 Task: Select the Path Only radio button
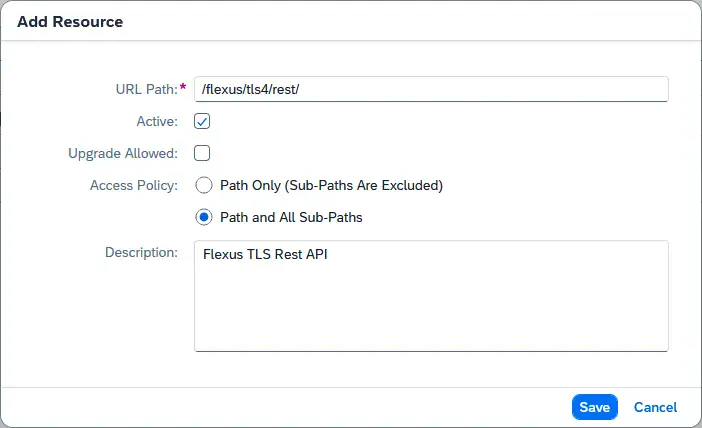tap(204, 185)
